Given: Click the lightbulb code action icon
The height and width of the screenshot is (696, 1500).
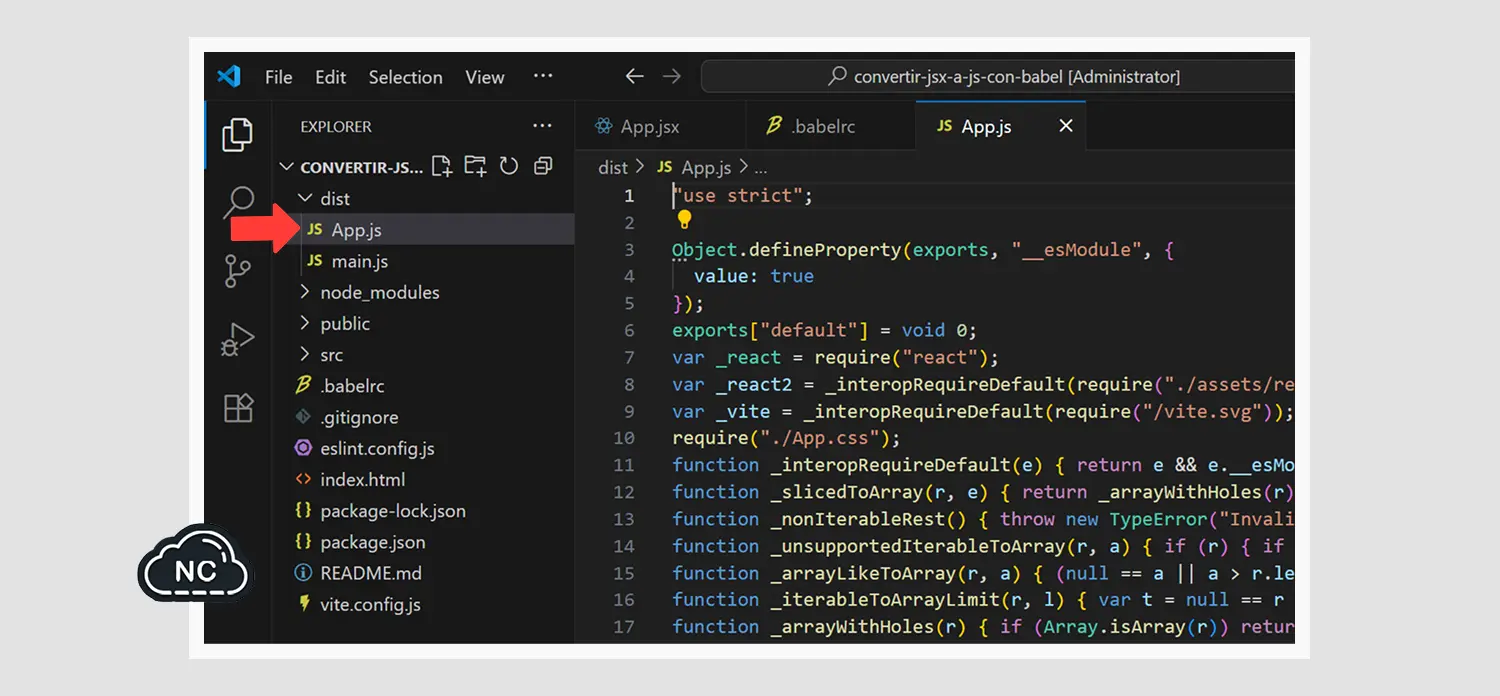Looking at the screenshot, I should pyautogui.click(x=684, y=220).
